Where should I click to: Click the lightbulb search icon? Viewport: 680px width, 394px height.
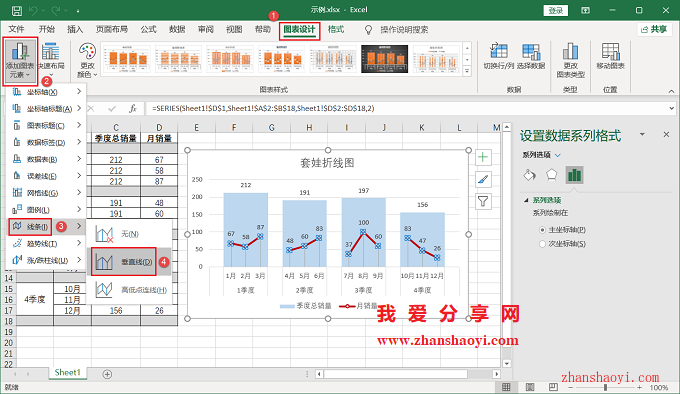368,29
